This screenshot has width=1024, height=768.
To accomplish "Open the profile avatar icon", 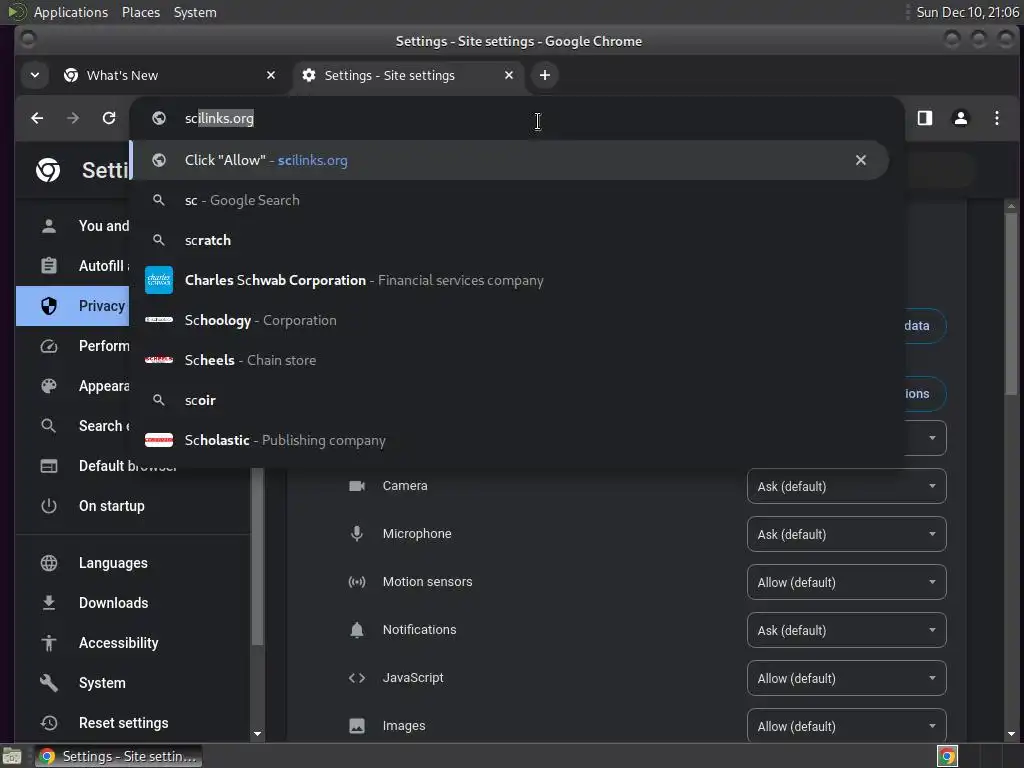I will 961,118.
